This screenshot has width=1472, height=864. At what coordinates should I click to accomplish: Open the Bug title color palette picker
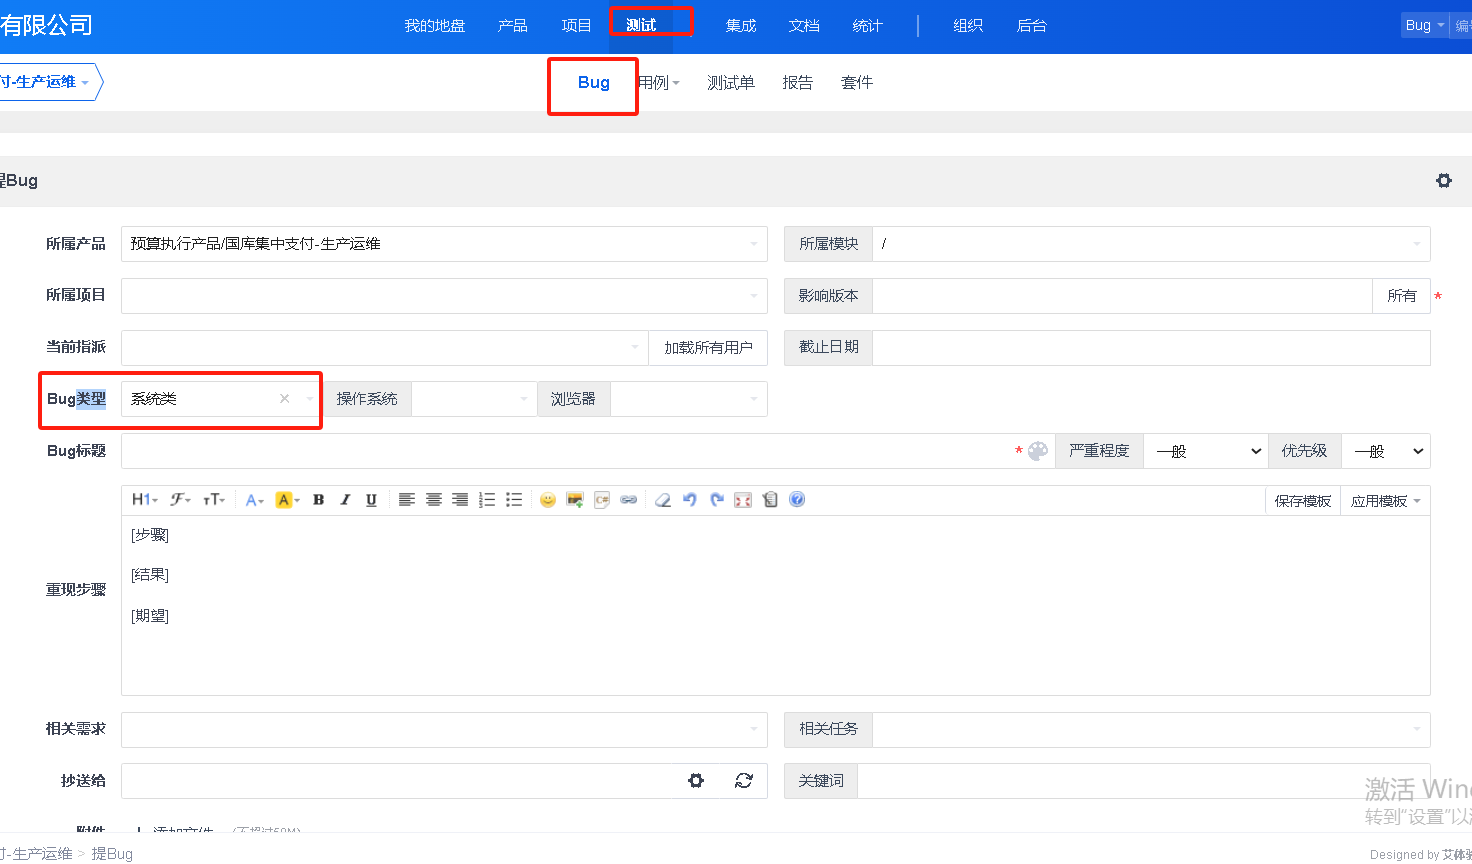click(1038, 451)
